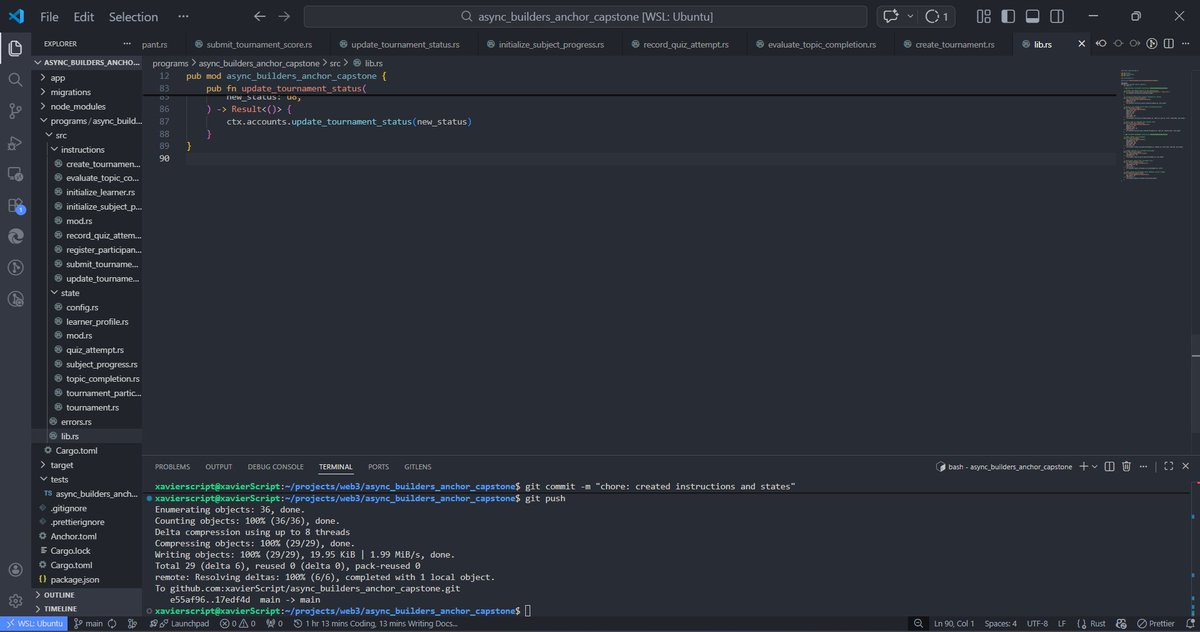1200x632 pixels.
Task: Switch to the GITLENS panel tab
Action: [418, 467]
